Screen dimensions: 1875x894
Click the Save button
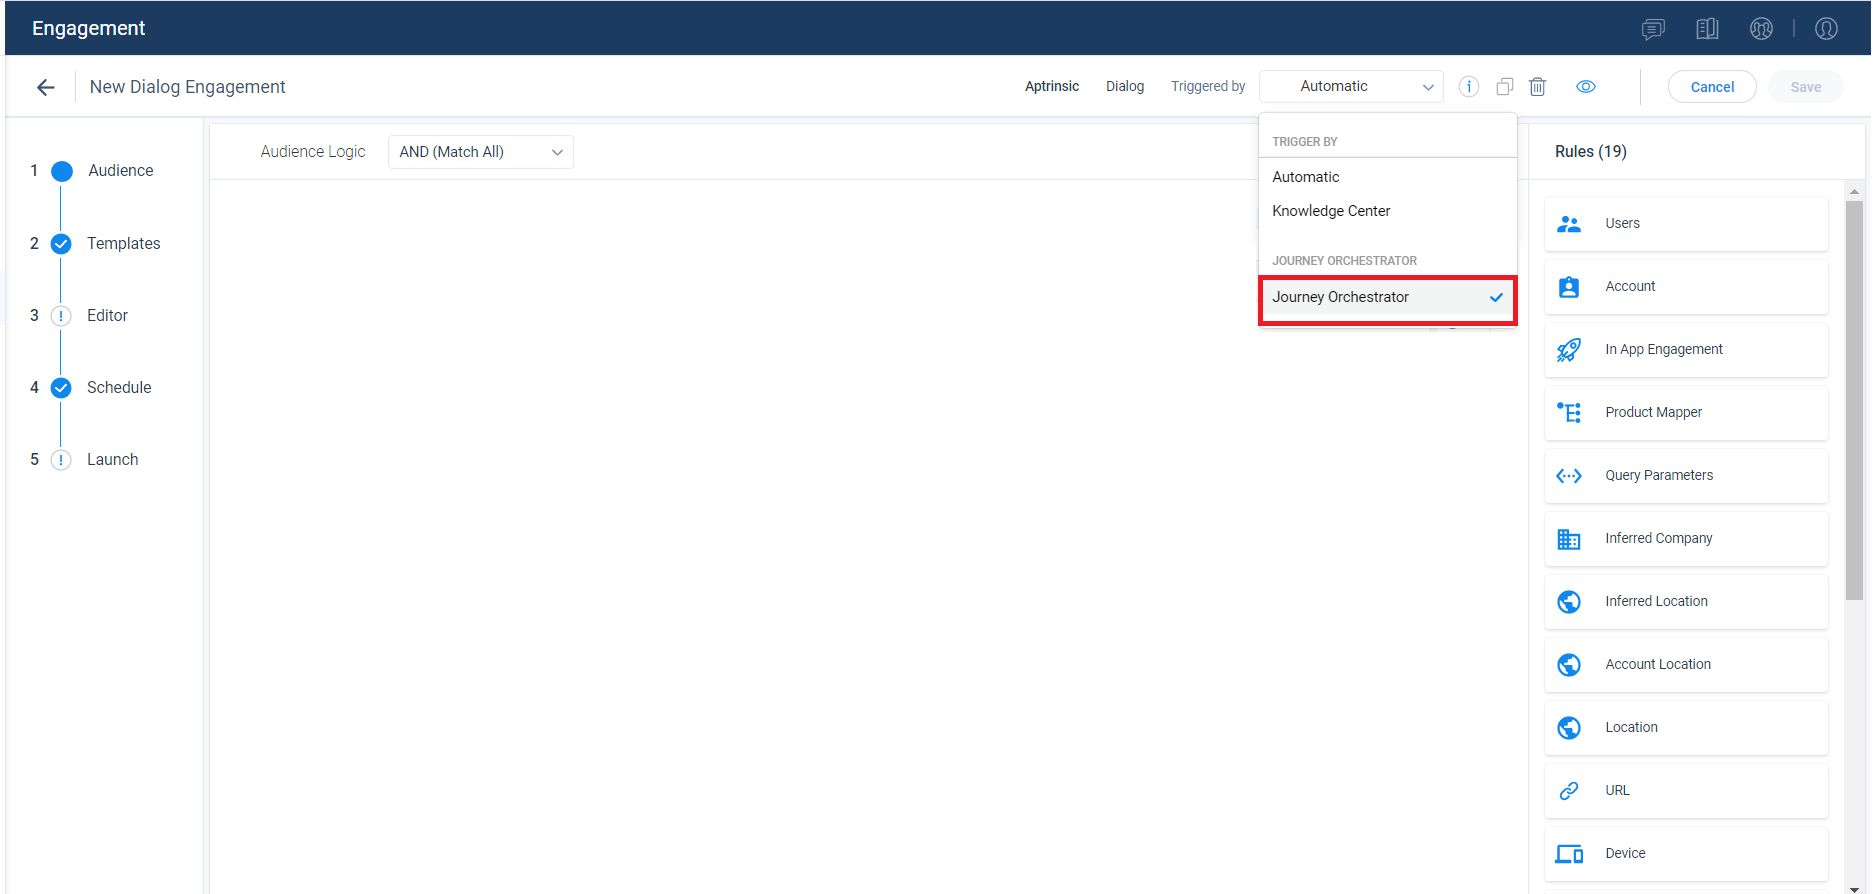pyautogui.click(x=1805, y=87)
